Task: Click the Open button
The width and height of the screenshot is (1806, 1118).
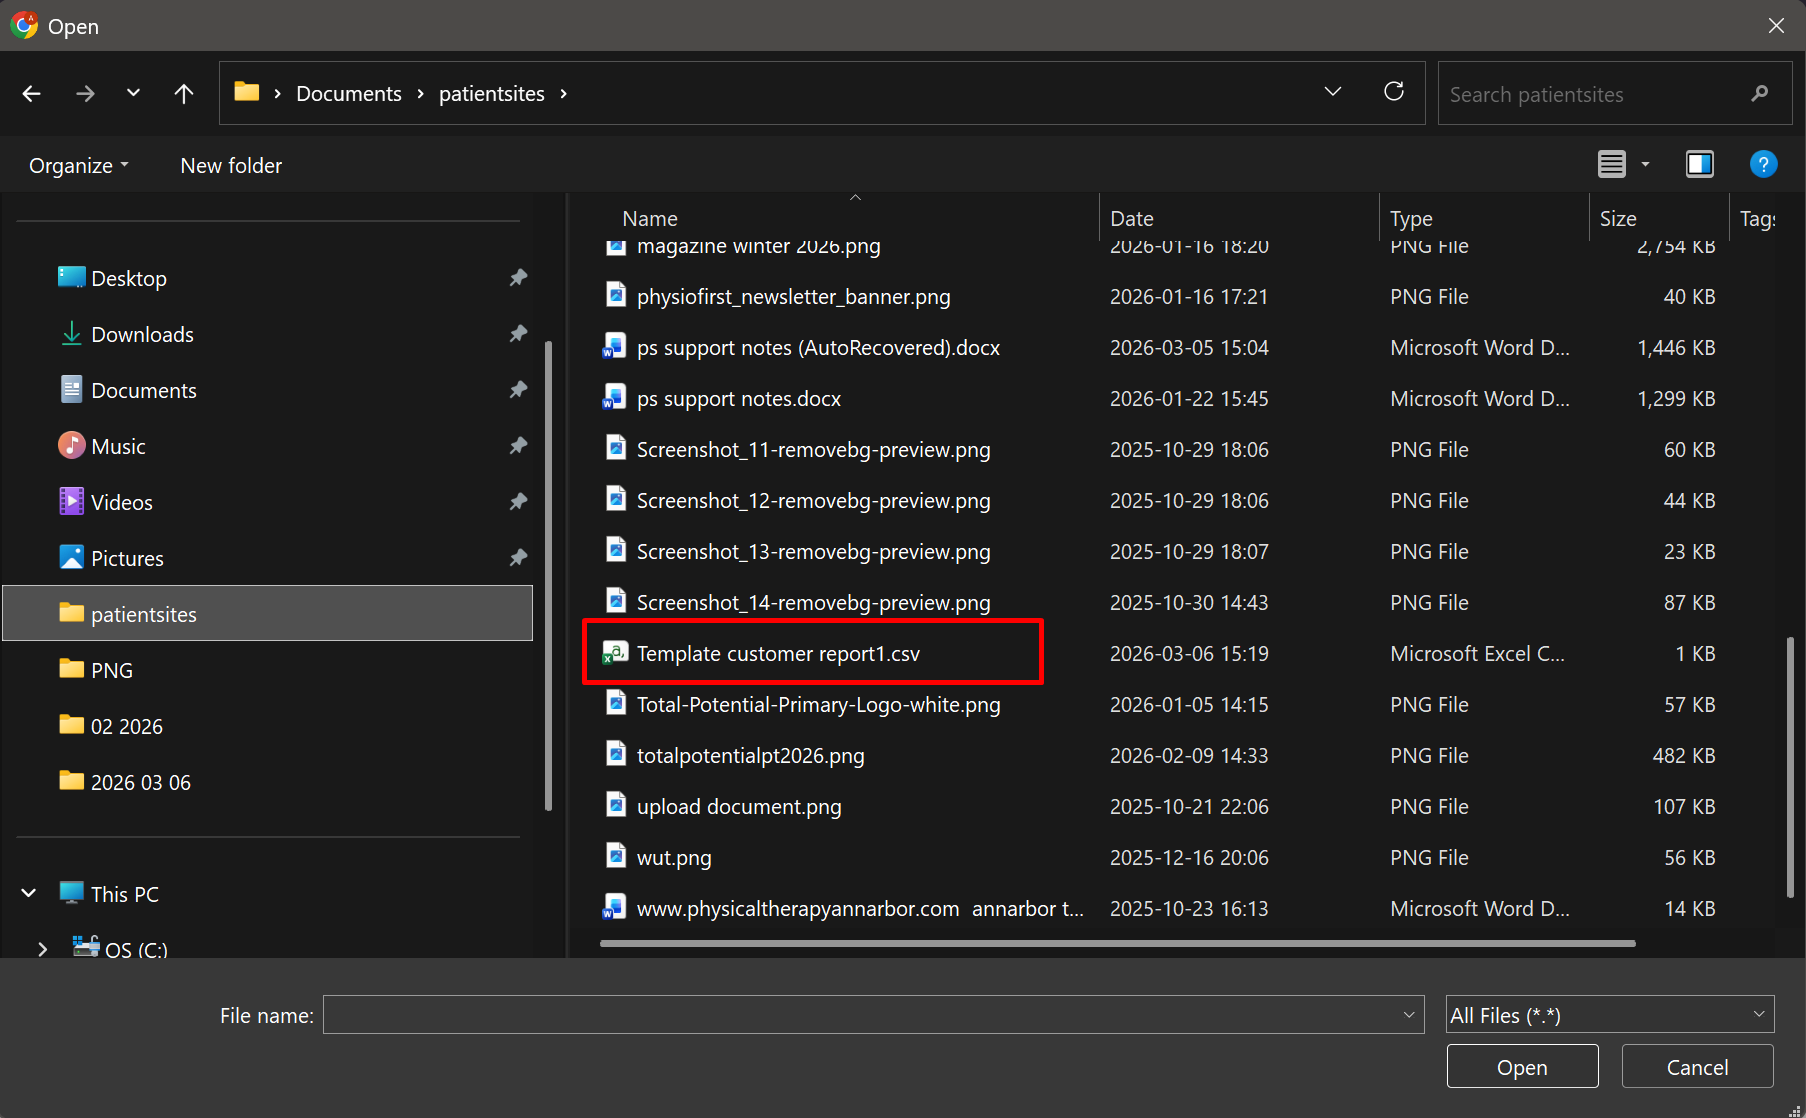Action: [x=1522, y=1067]
